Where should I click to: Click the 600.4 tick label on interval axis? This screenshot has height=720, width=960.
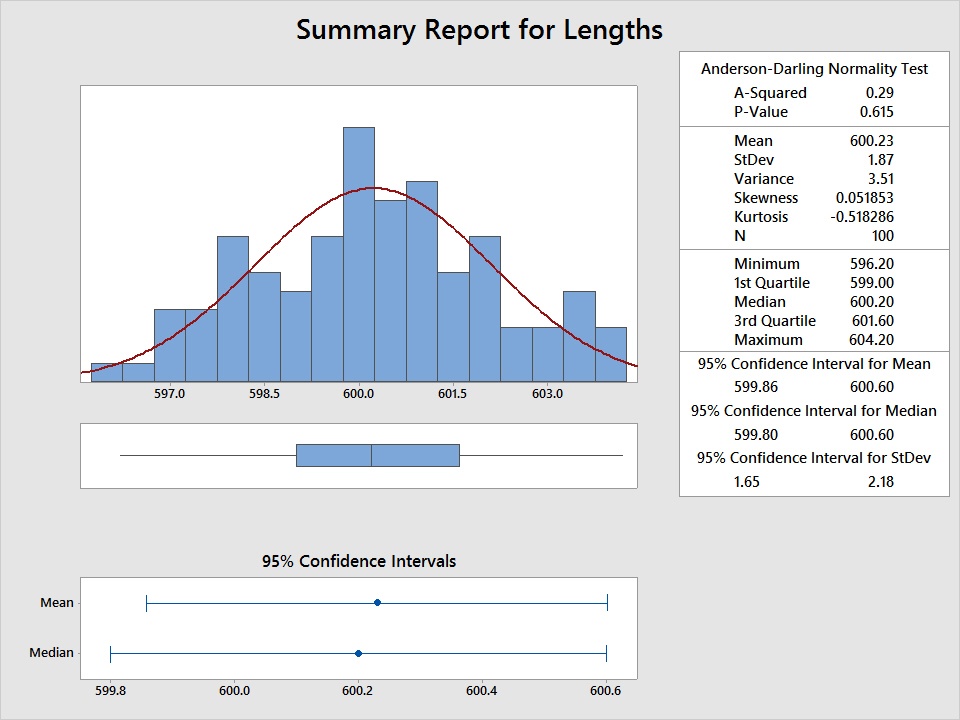click(482, 690)
